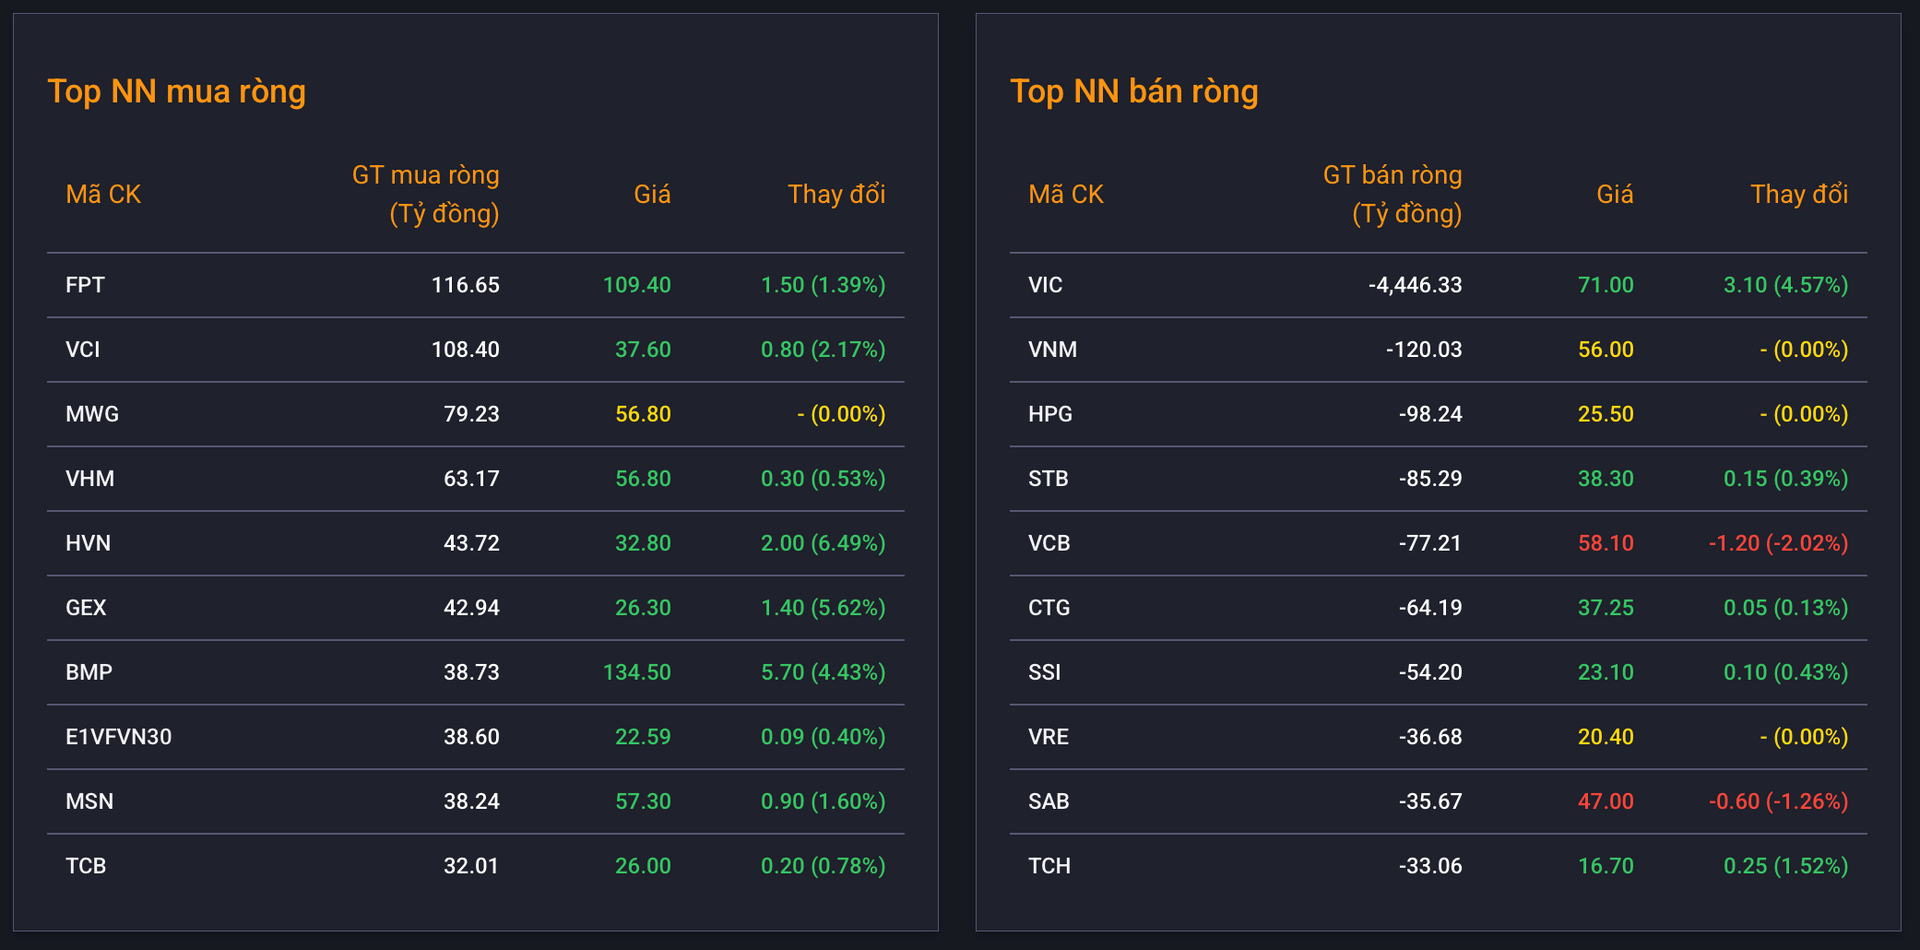Click VIC net sell value -4,446.33
This screenshot has height=950, width=1920.
coord(1415,285)
